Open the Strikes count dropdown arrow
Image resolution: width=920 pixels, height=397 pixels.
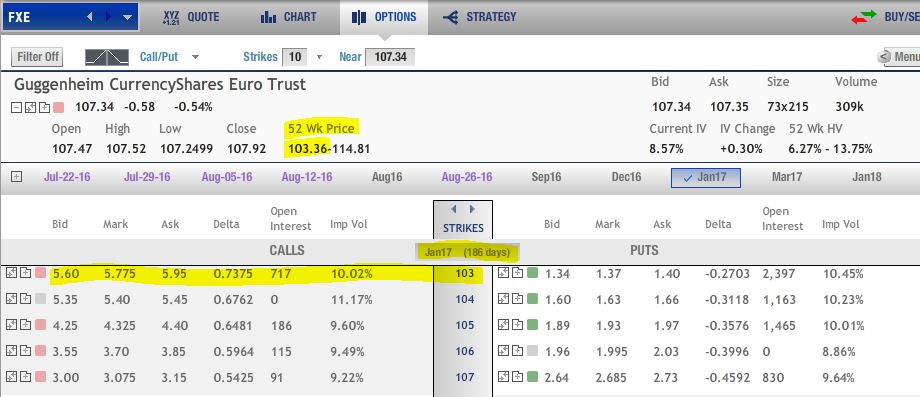[x=319, y=57]
